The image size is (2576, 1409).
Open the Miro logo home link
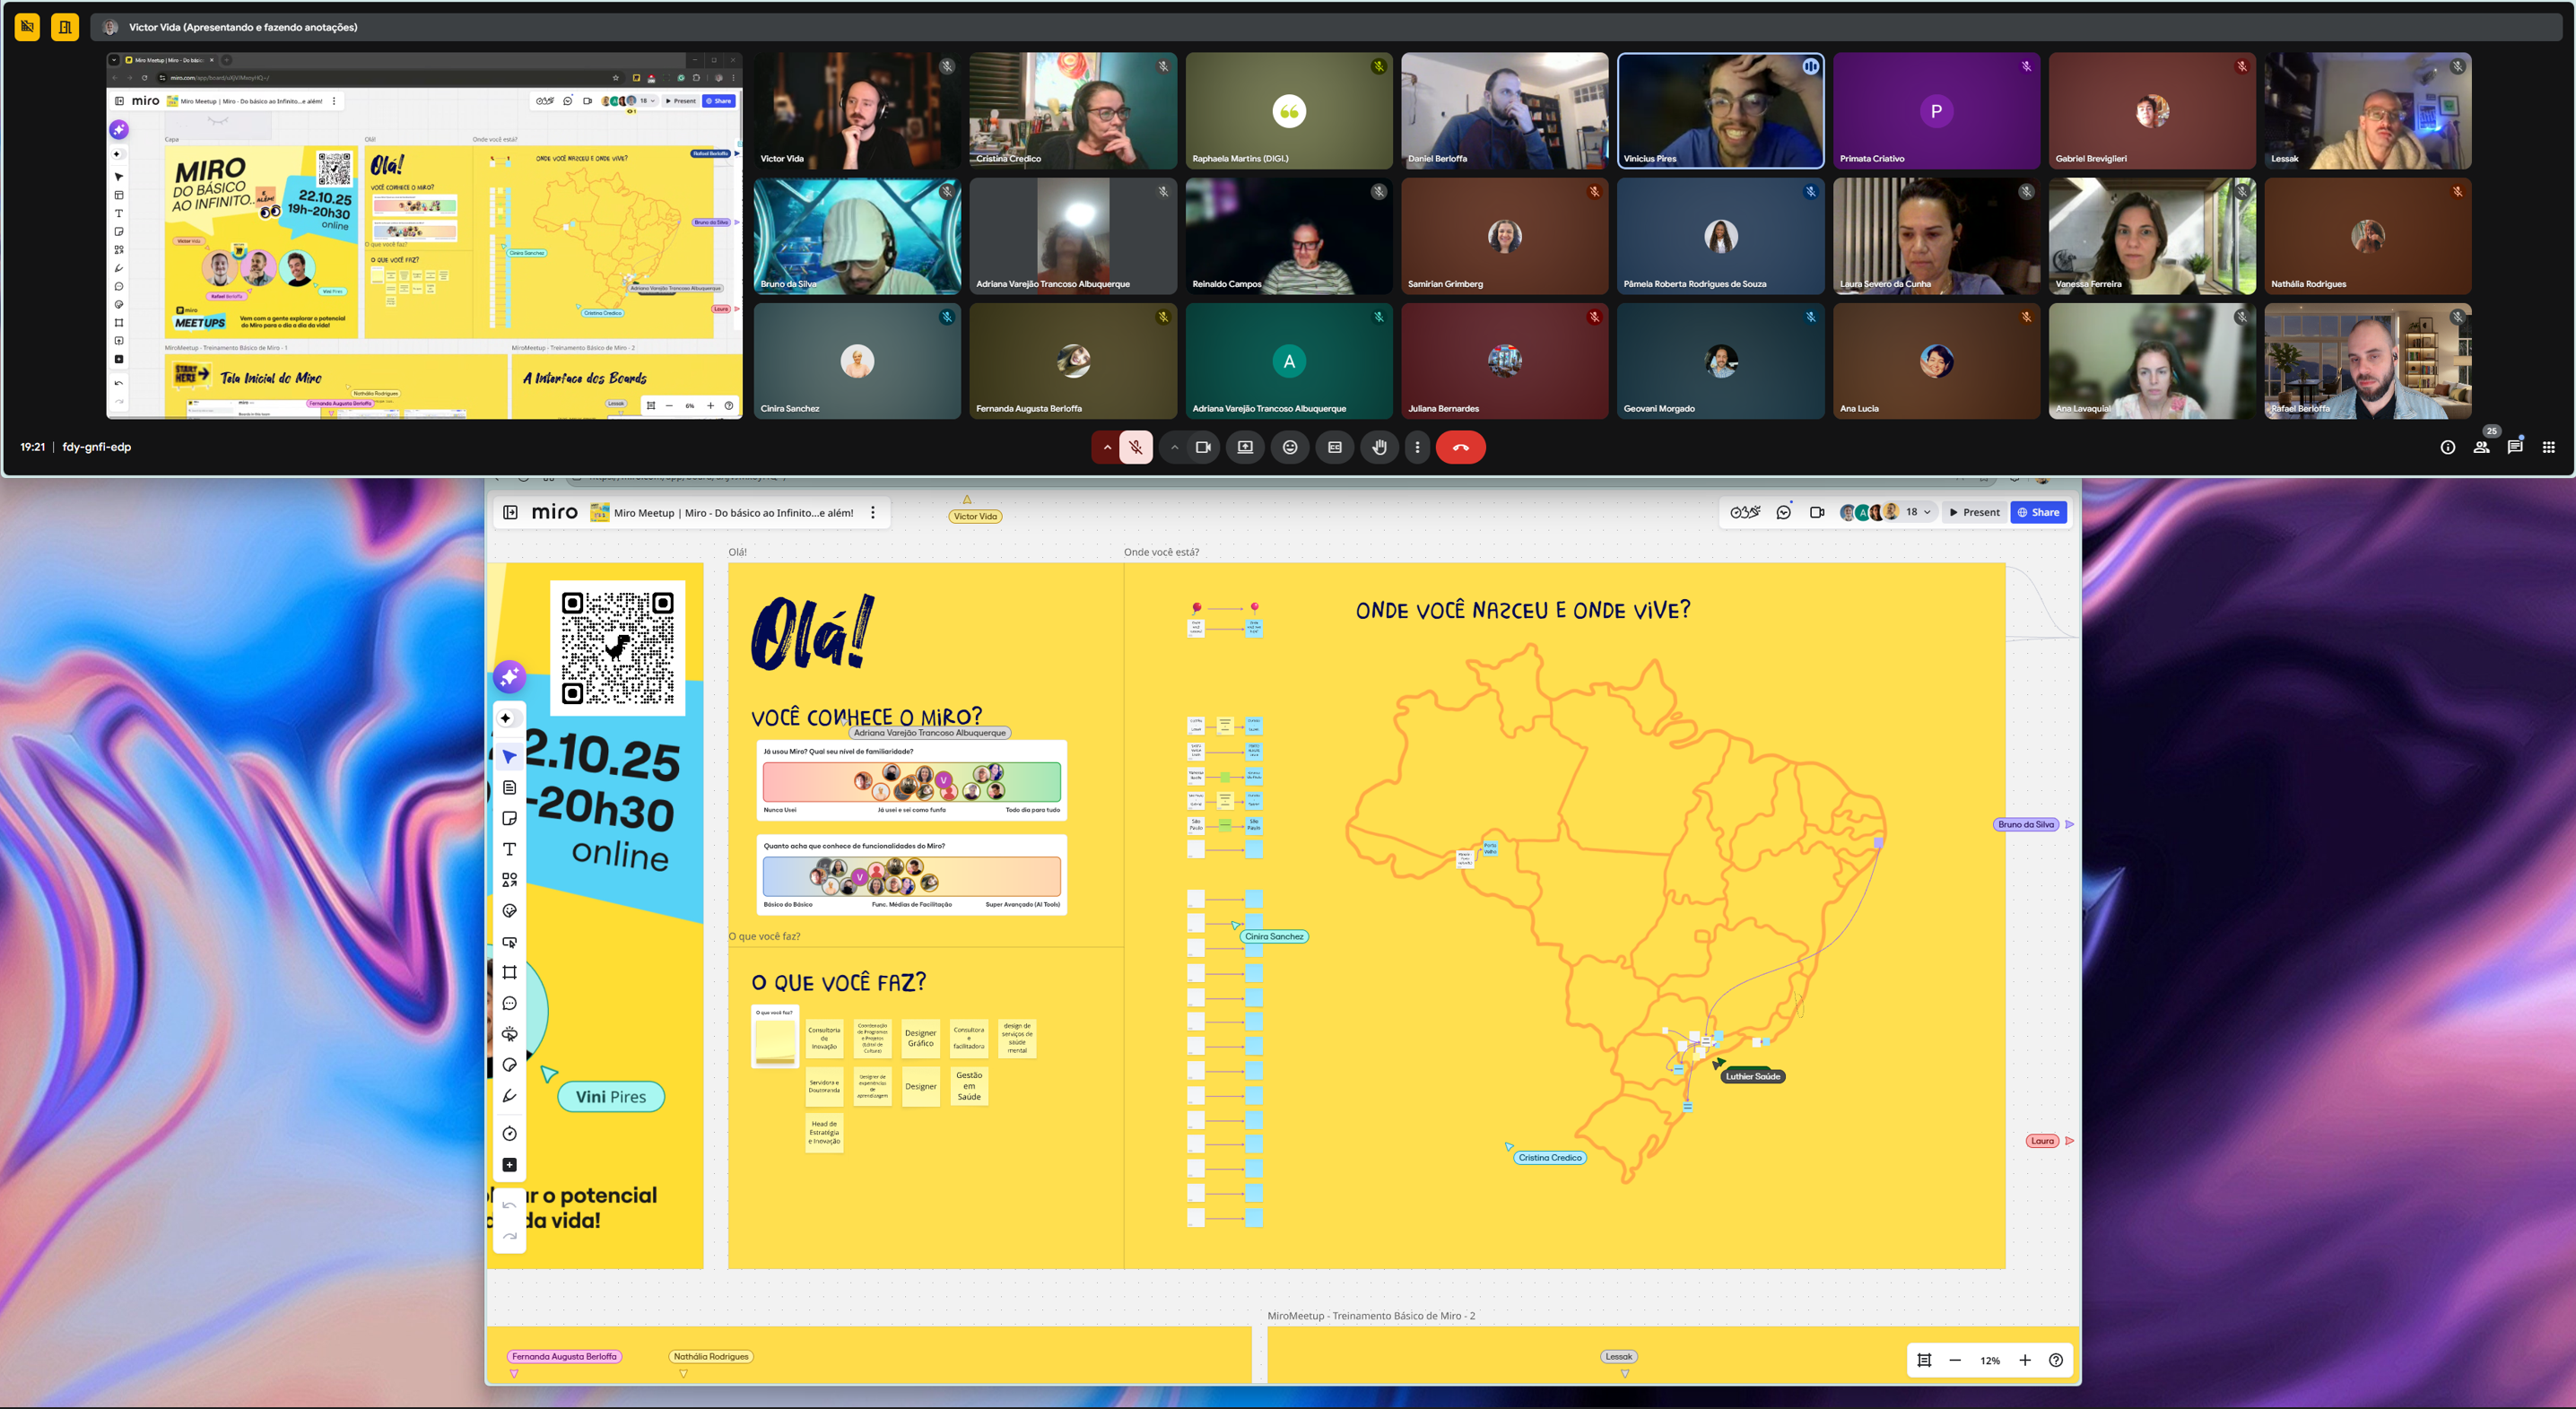tap(554, 512)
